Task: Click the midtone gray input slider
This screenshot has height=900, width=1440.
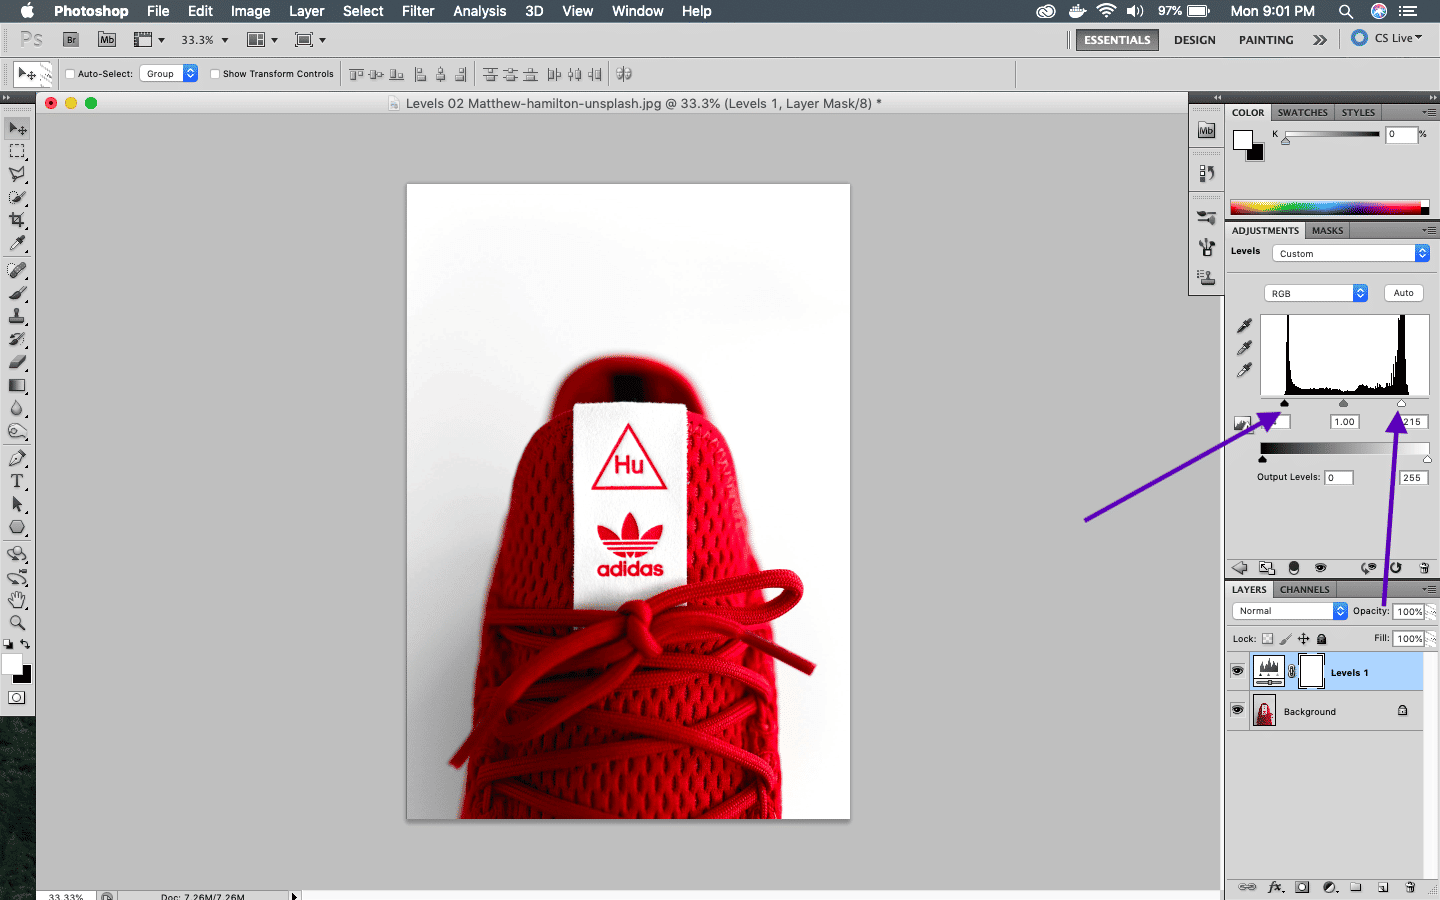Action: 1343,403
